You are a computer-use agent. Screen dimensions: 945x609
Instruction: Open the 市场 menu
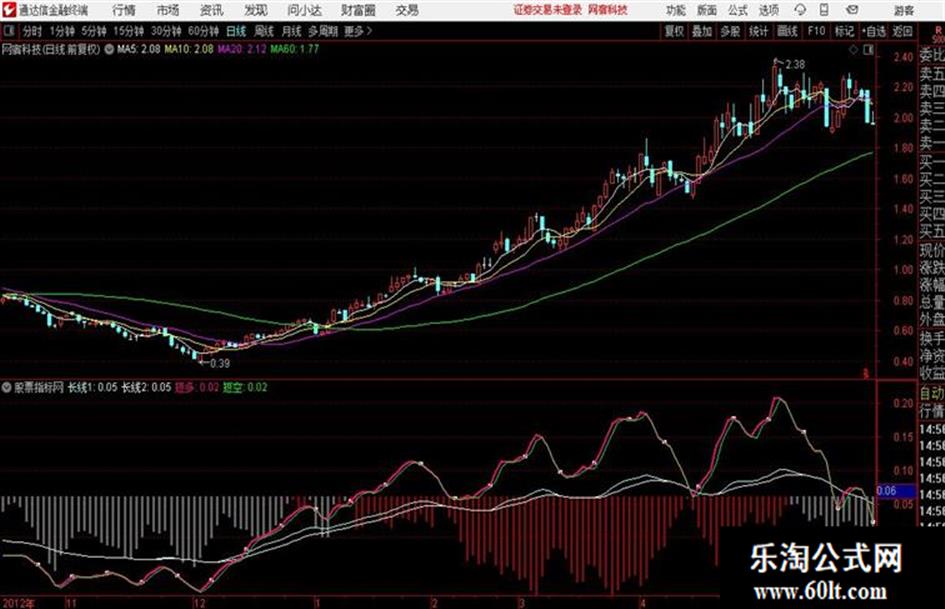click(168, 10)
